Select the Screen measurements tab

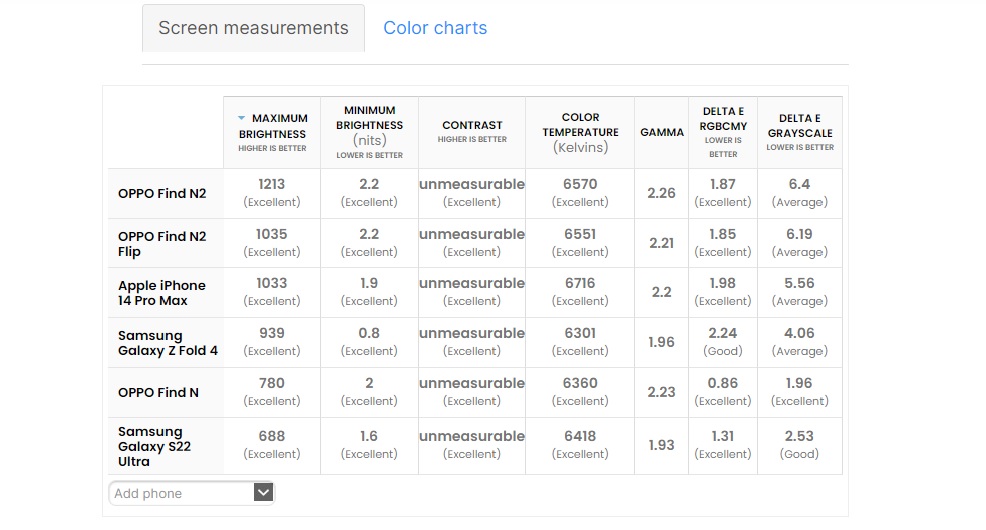pyautogui.click(x=253, y=28)
